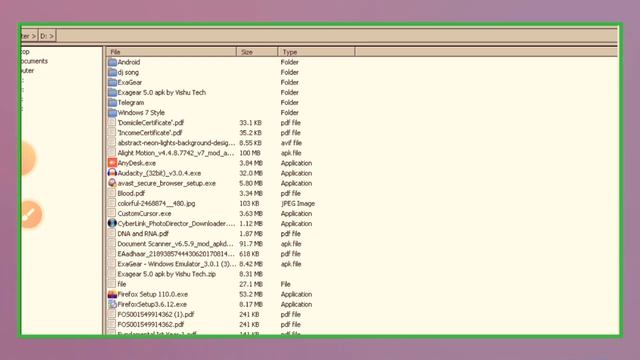Sort by the File column header
This screenshot has height=360, width=640.
click(171, 52)
